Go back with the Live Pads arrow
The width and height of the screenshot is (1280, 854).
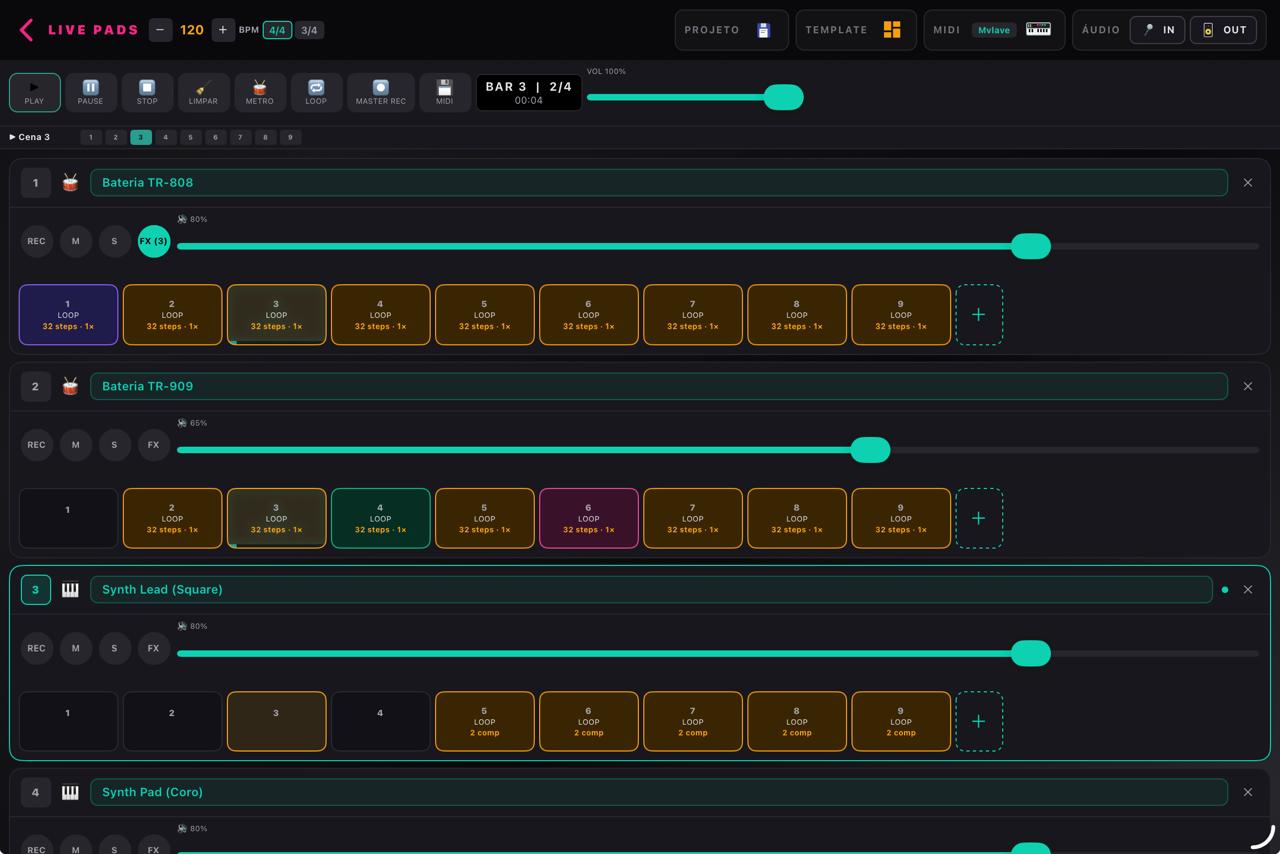tap(26, 30)
